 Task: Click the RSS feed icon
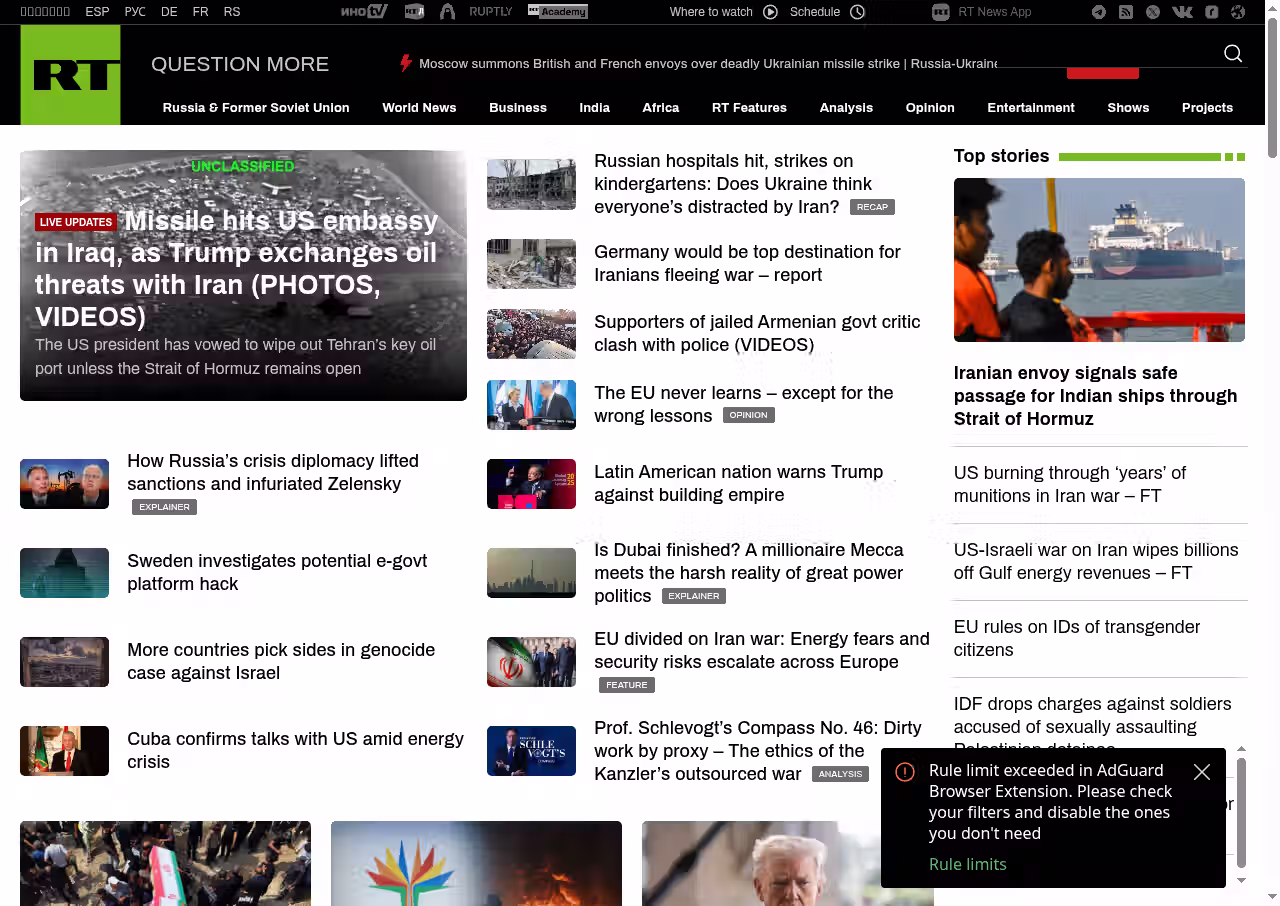[1126, 12]
